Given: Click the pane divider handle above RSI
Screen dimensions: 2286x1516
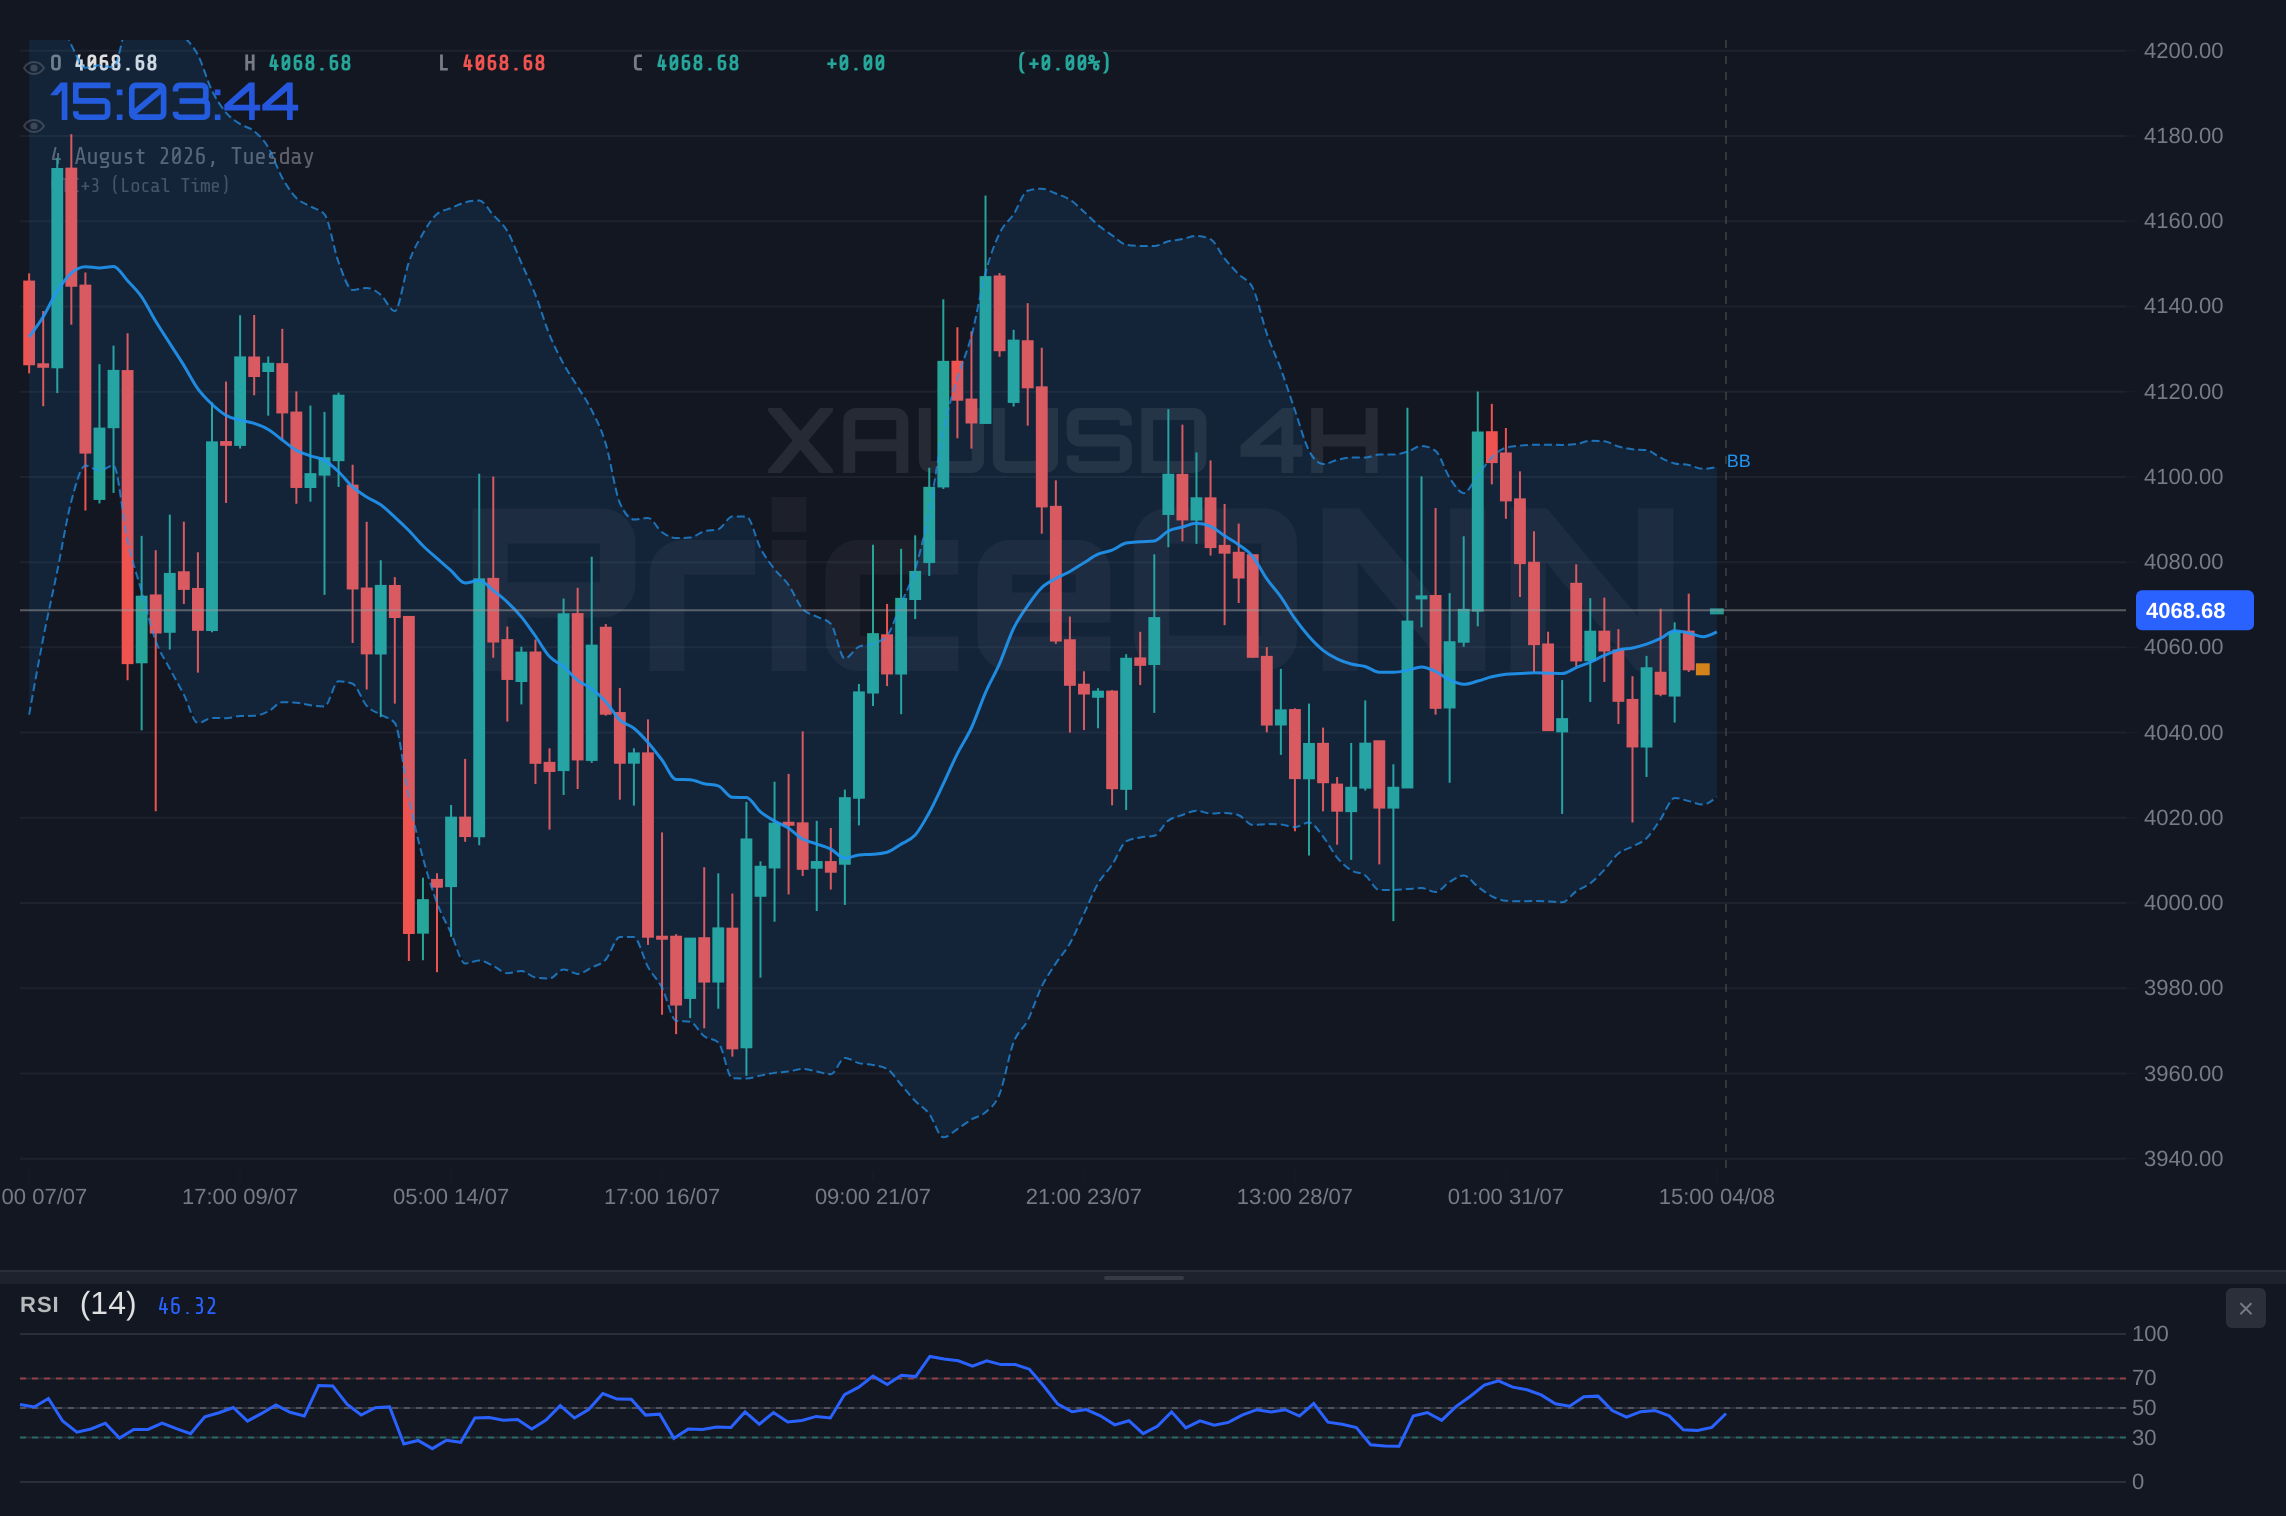Looking at the screenshot, I should pos(1143,1277).
